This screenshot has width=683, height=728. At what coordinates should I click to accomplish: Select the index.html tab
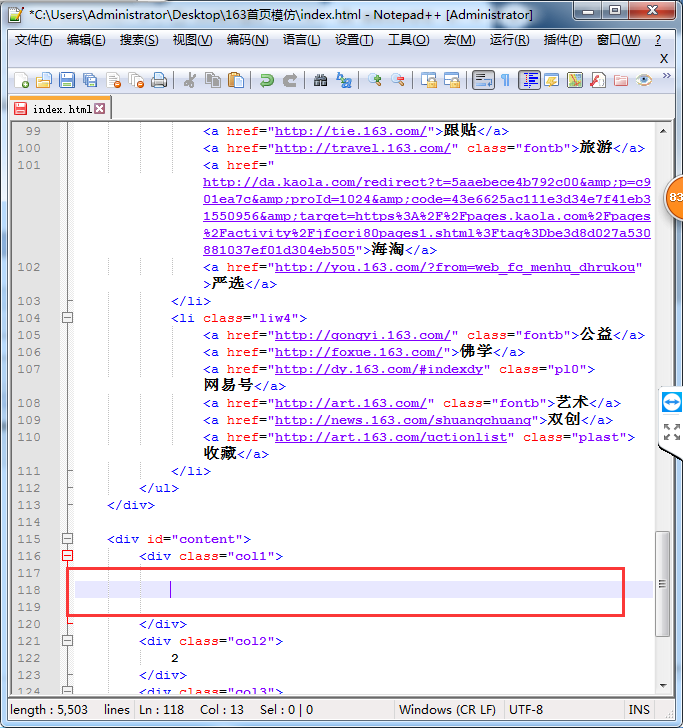[x=60, y=109]
